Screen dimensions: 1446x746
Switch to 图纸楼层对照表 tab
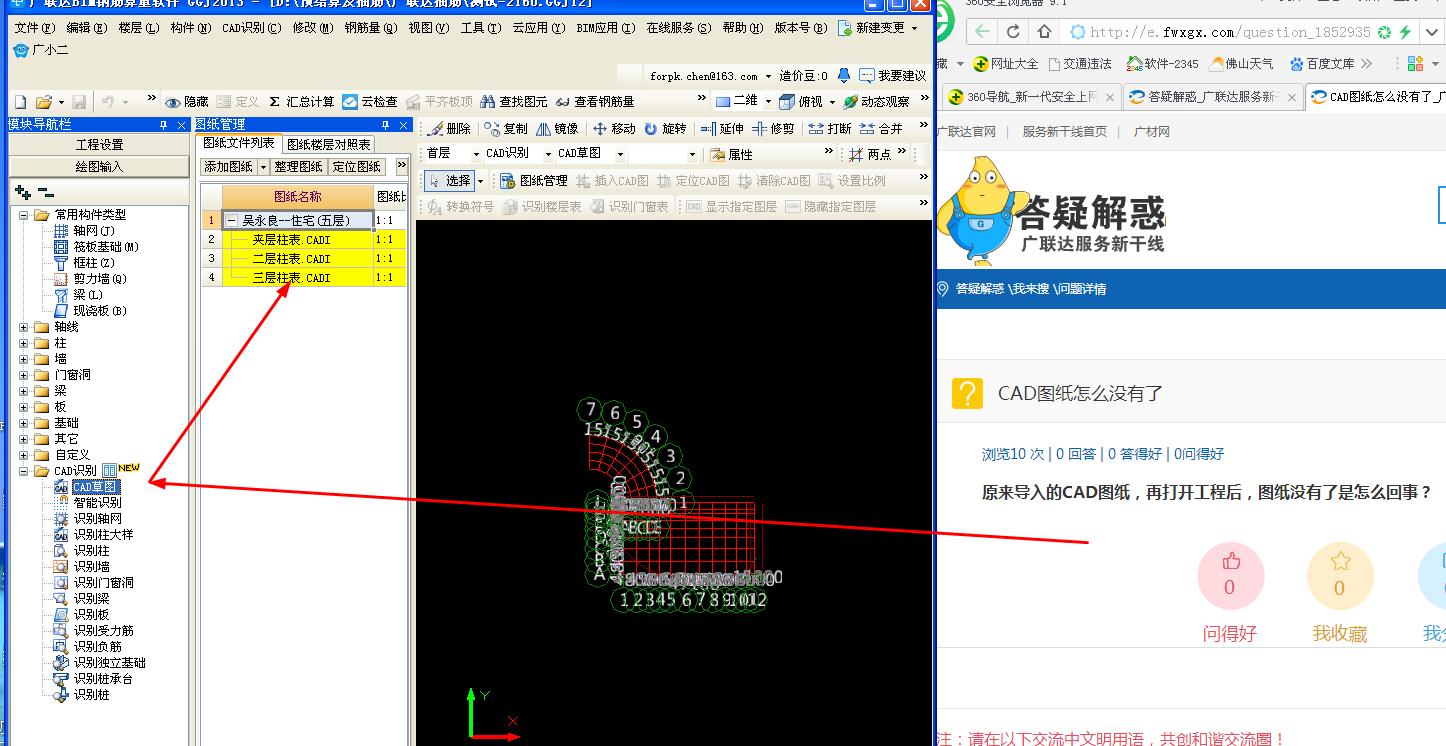329,144
